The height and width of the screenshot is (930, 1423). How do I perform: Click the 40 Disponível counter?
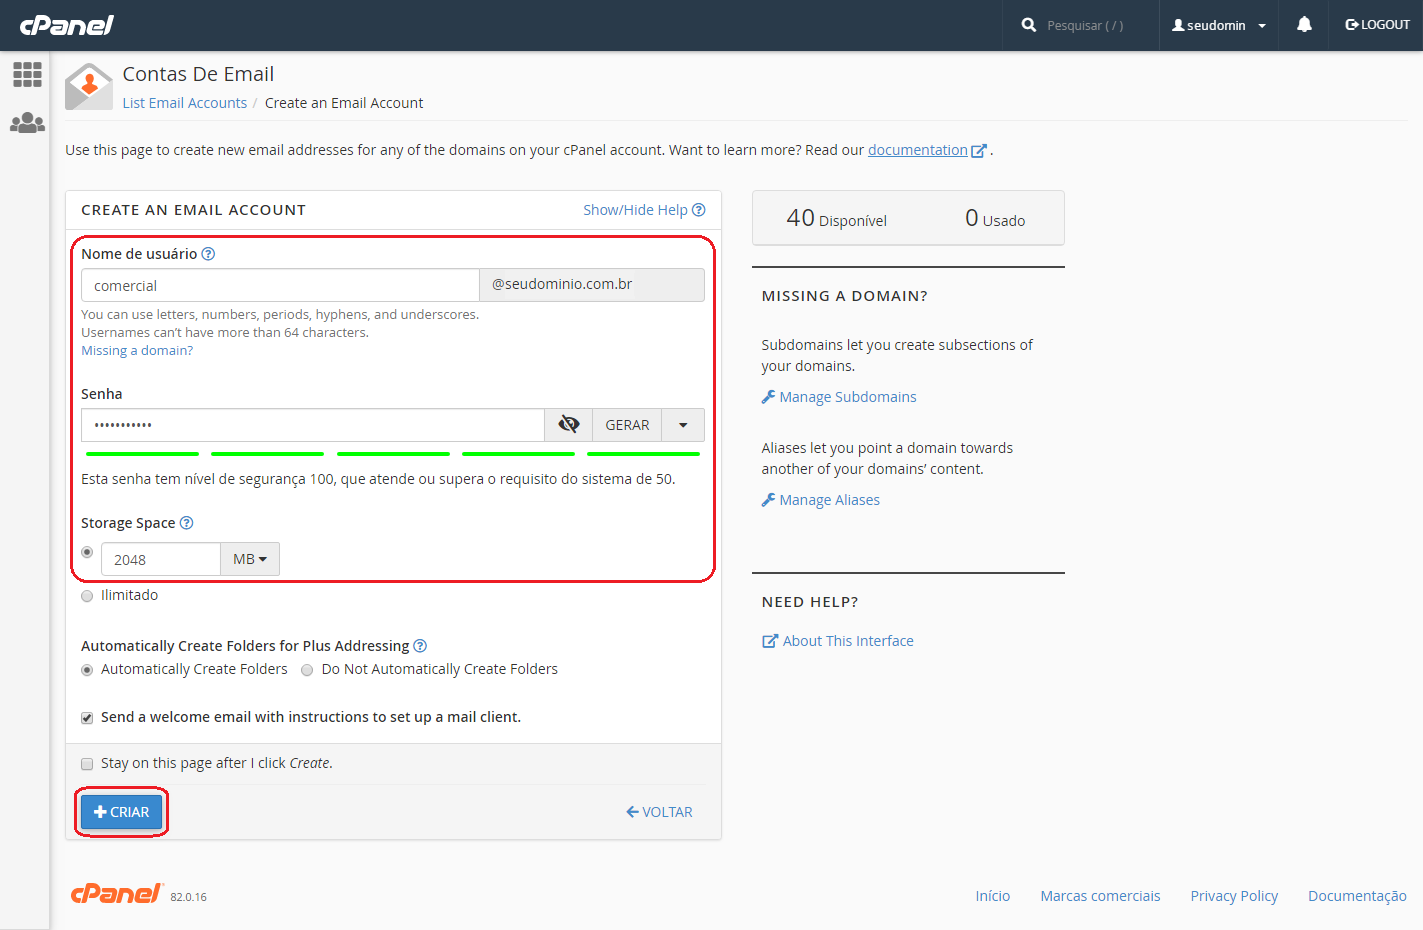pyautogui.click(x=836, y=218)
